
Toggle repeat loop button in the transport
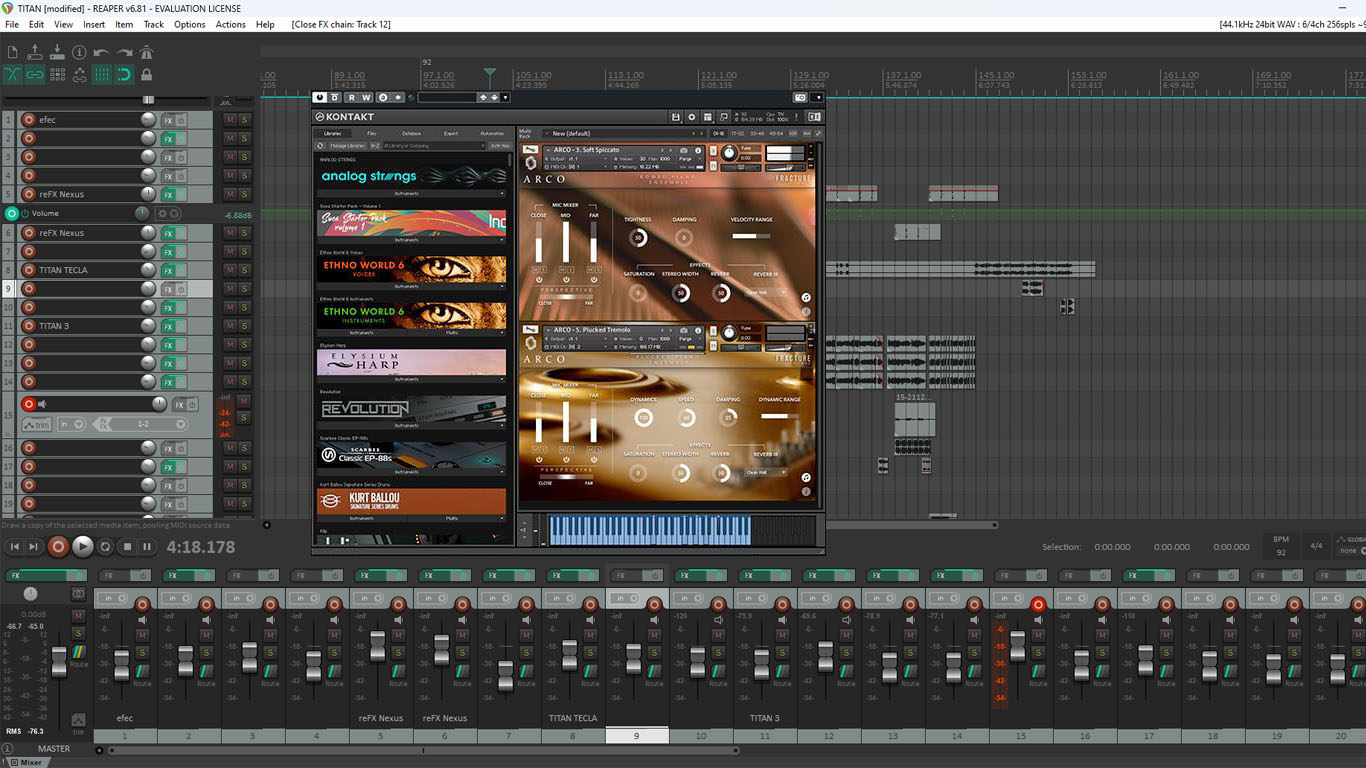pos(106,547)
